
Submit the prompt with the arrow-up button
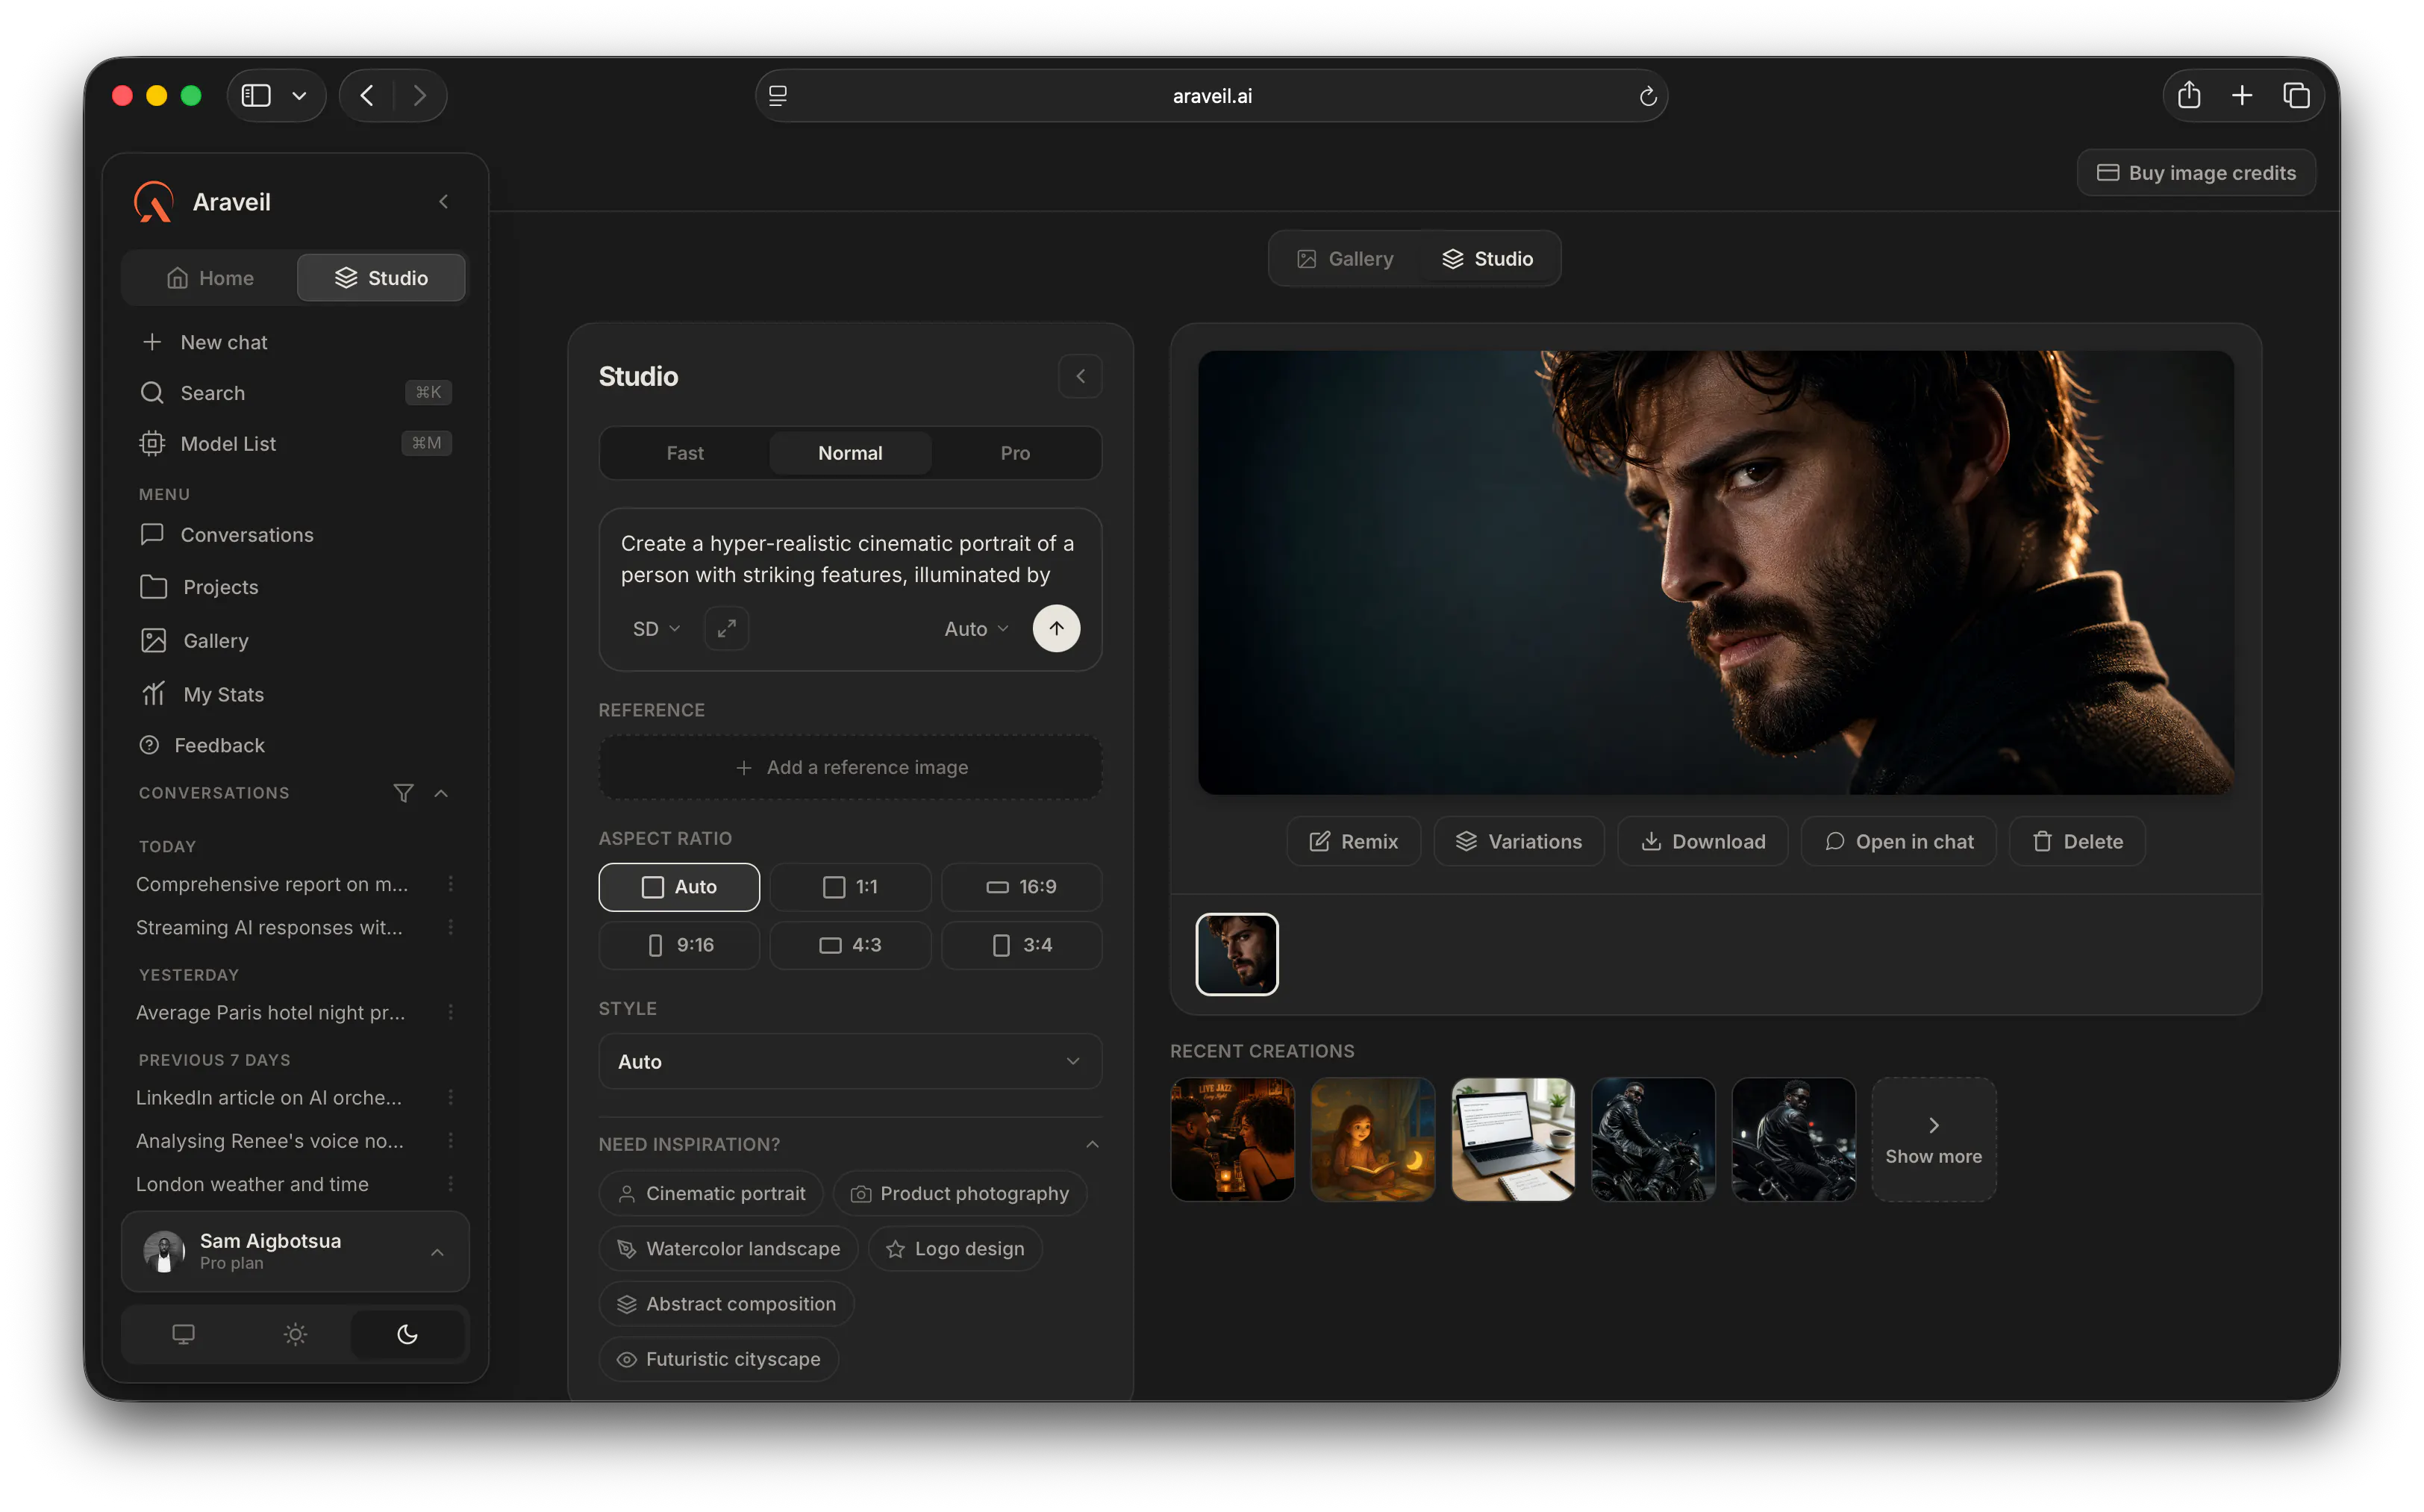point(1056,628)
